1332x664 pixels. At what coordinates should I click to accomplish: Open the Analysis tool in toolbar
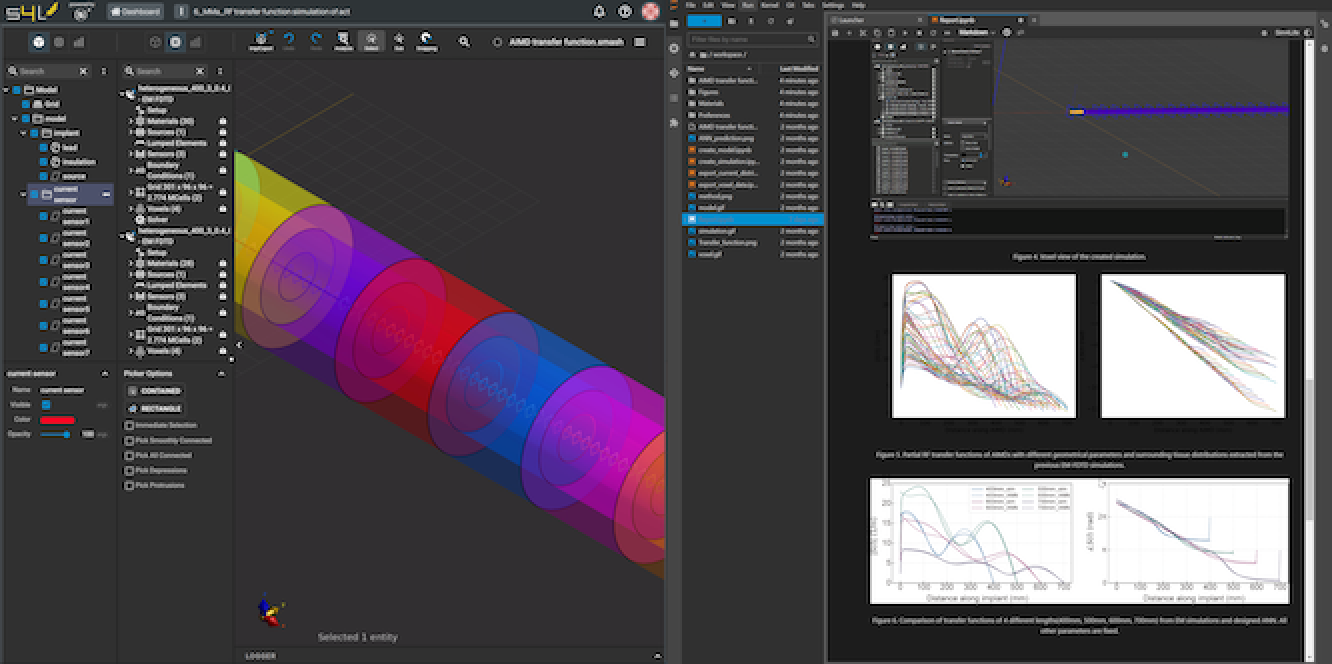(x=343, y=41)
